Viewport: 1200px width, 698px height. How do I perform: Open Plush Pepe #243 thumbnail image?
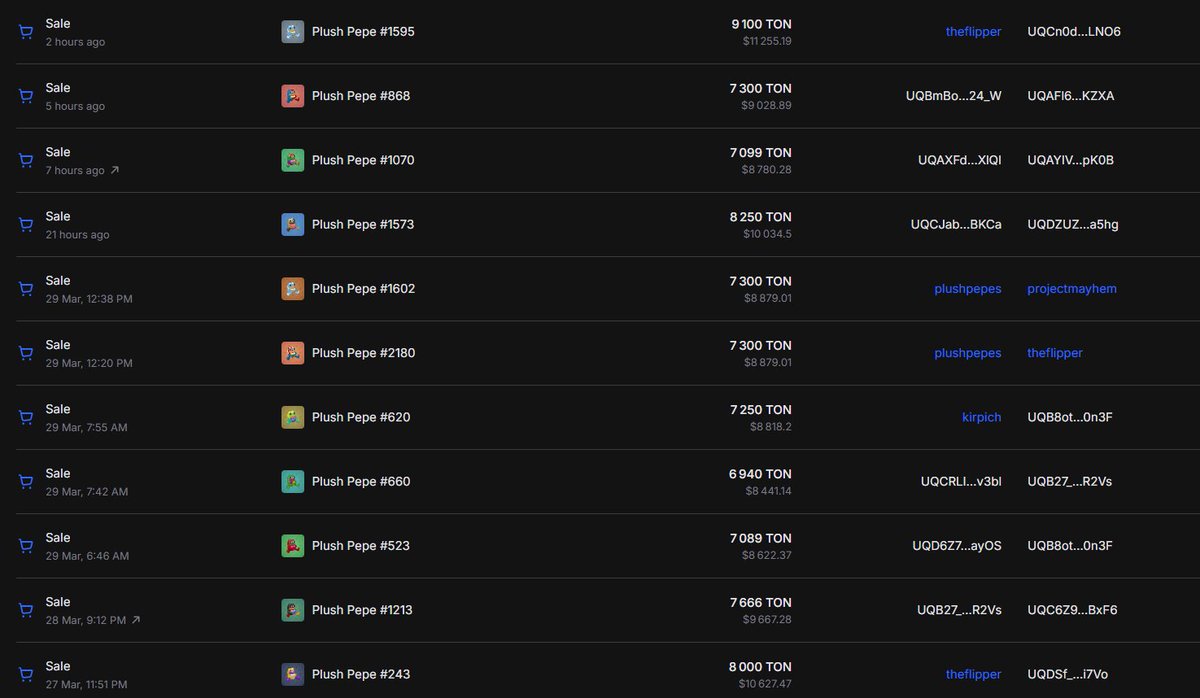(293, 674)
